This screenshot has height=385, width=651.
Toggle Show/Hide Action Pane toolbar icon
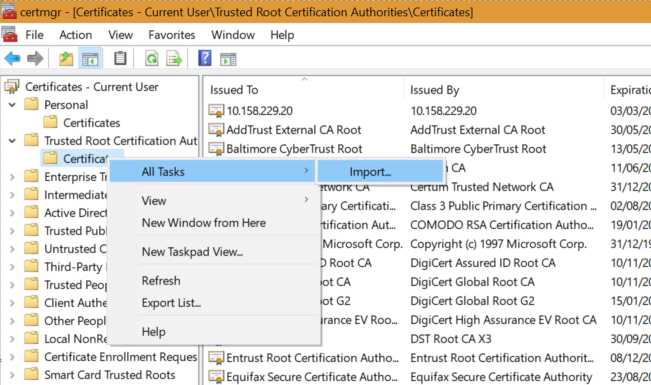pyautogui.click(x=228, y=59)
